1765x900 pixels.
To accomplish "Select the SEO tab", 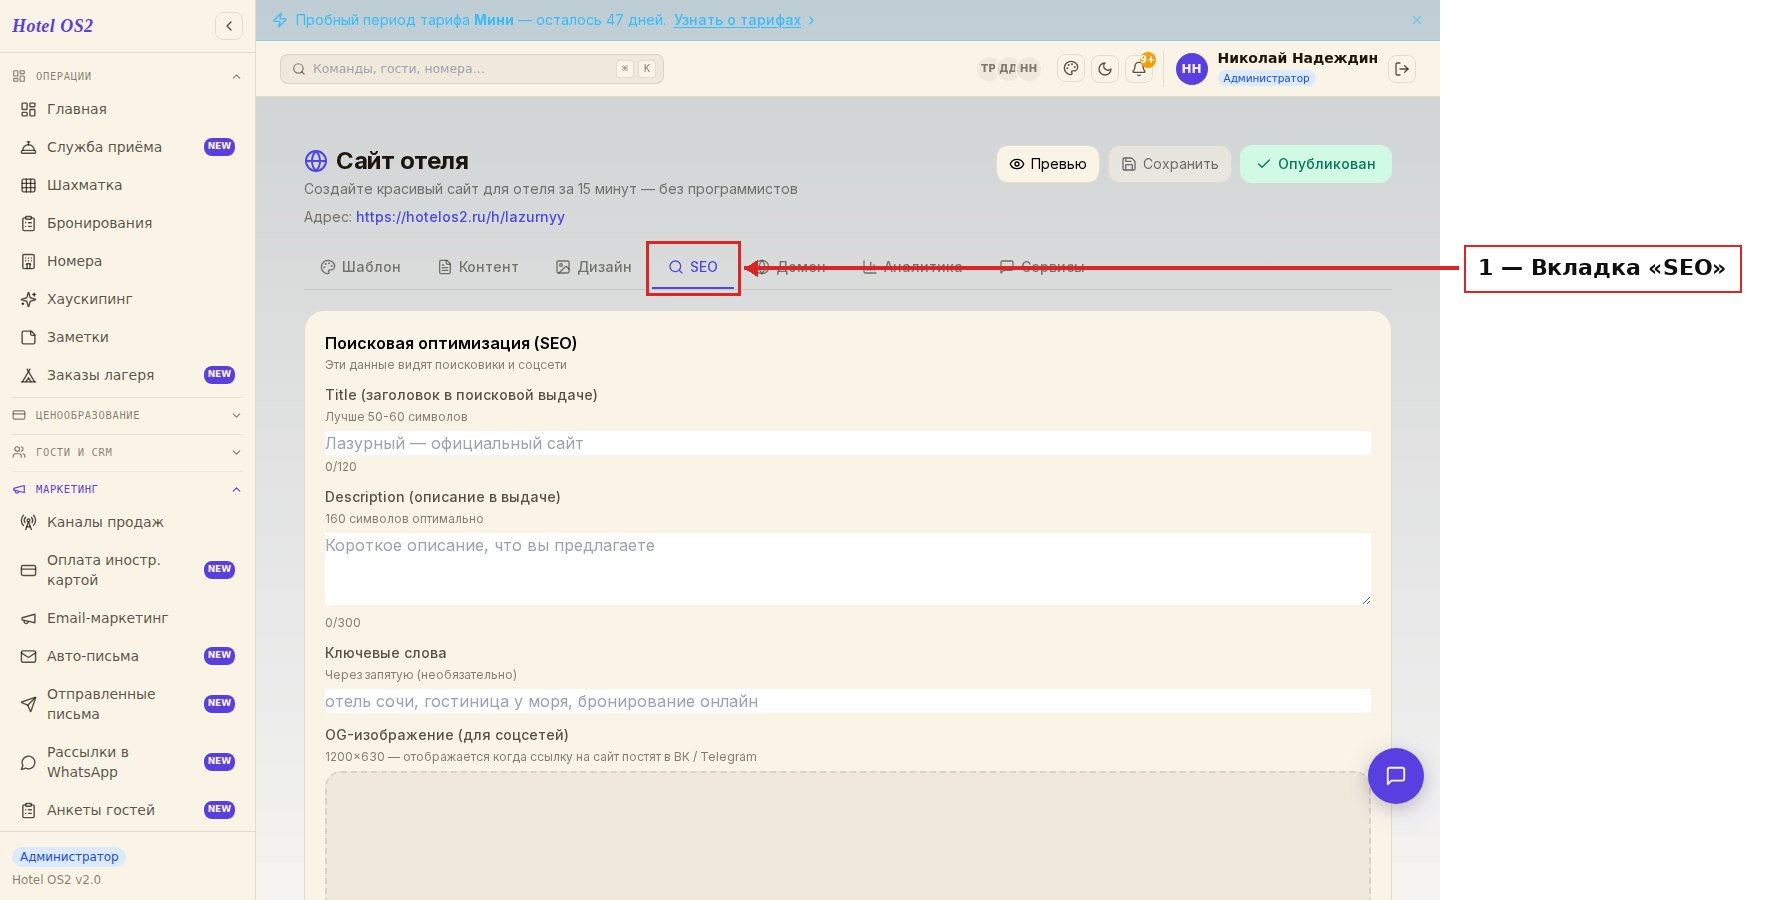I will [693, 267].
